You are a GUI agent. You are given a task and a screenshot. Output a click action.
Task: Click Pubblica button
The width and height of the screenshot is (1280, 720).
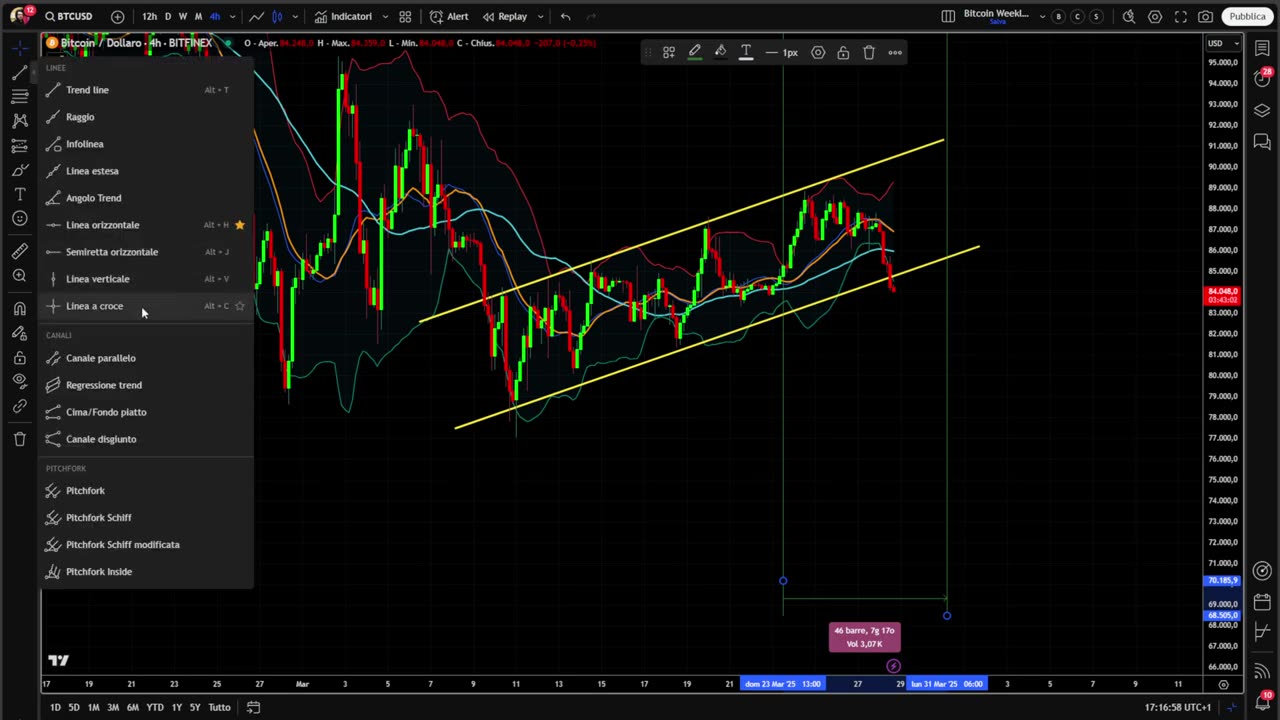click(1247, 16)
